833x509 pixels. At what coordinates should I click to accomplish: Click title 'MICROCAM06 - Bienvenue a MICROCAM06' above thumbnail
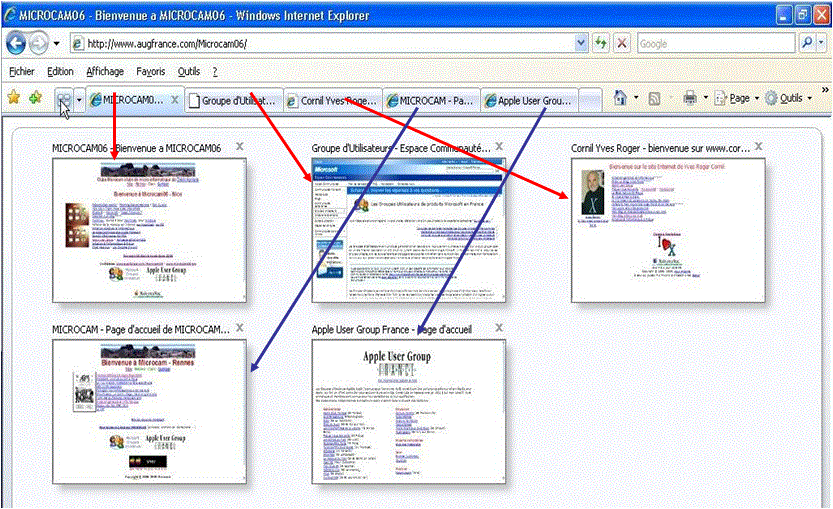137,148
